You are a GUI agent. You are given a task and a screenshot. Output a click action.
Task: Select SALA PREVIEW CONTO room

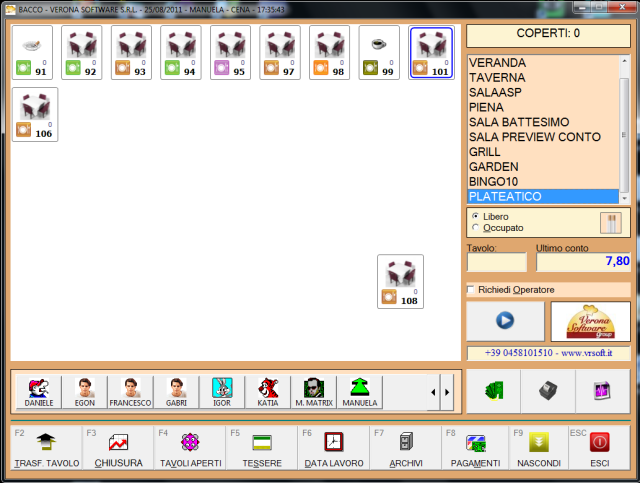coord(543,137)
